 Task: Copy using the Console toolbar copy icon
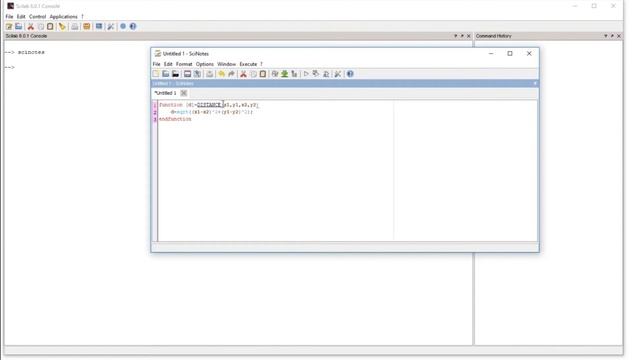click(x=40, y=27)
